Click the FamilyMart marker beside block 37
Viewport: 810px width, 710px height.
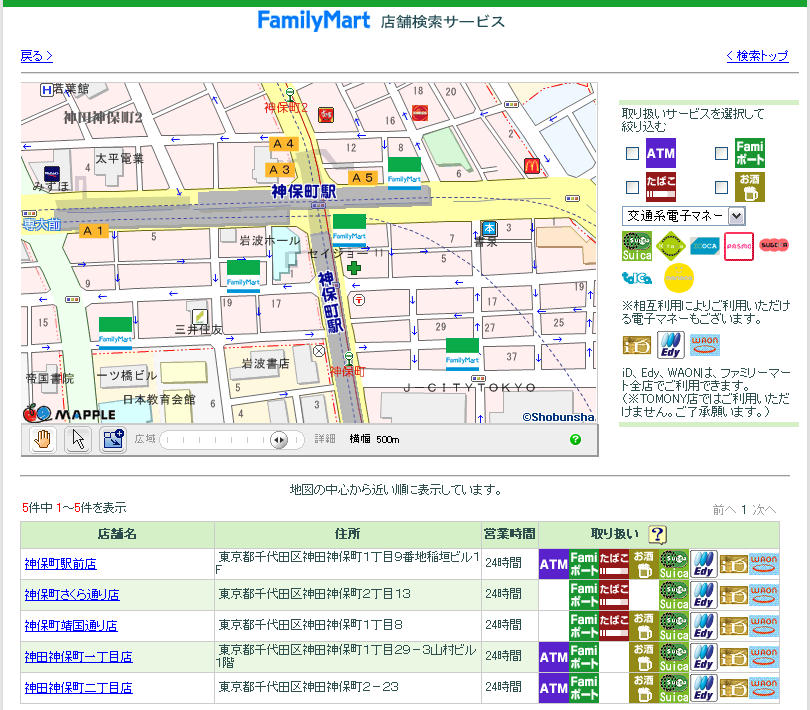tap(462, 354)
